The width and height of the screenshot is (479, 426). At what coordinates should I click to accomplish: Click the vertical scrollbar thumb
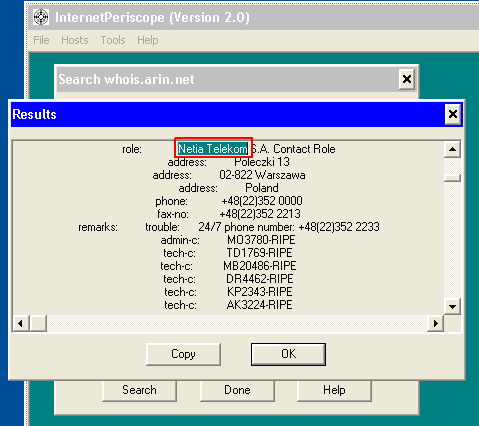point(452,178)
